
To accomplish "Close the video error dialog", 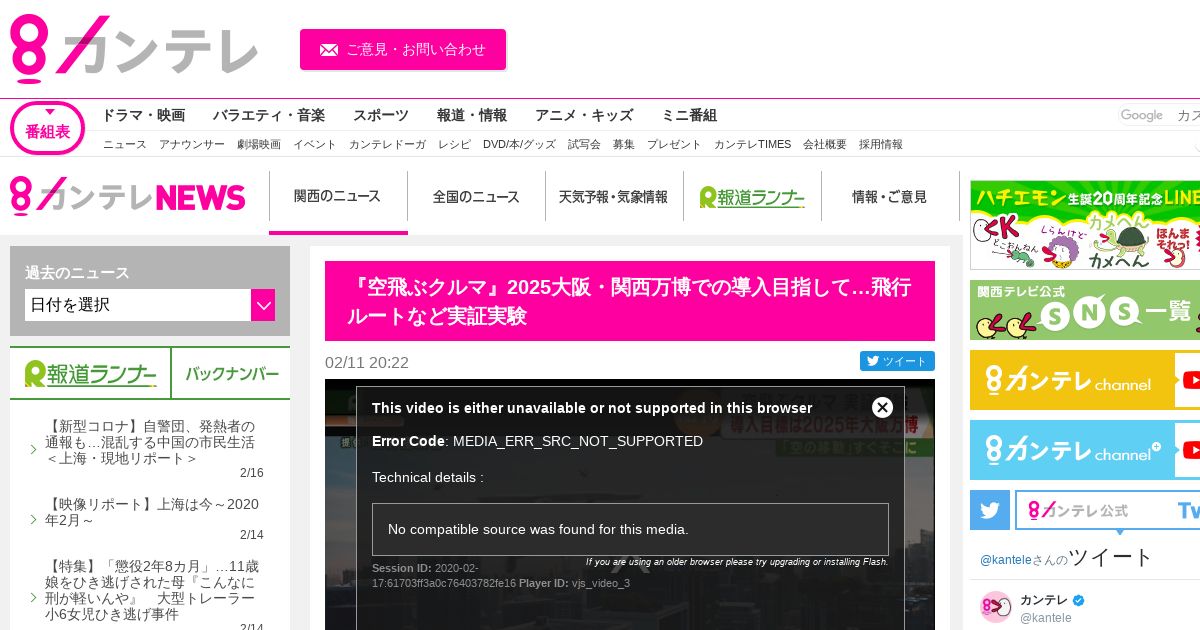I will click(x=882, y=407).
